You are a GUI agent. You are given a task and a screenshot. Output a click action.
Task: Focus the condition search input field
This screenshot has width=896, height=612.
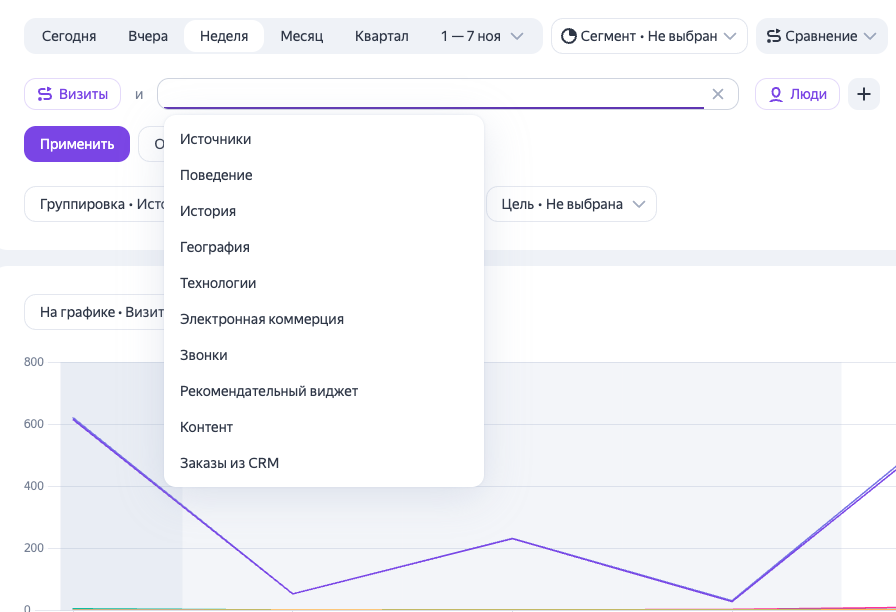point(433,94)
